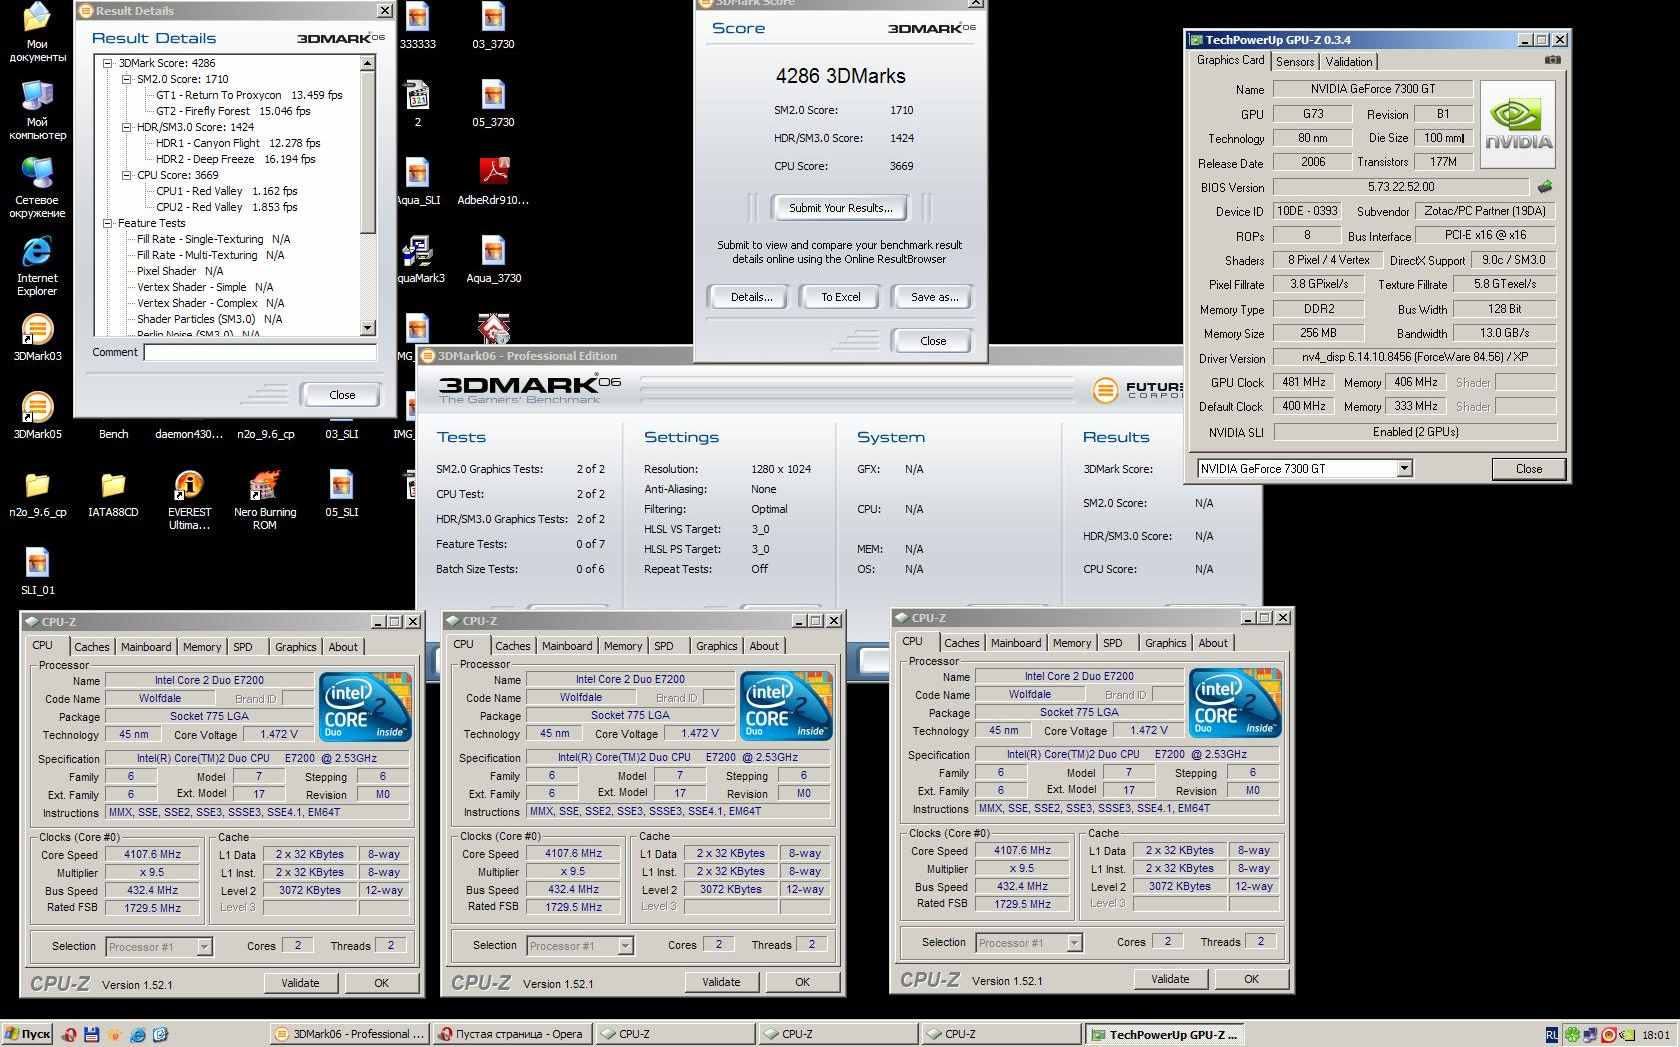This screenshot has width=1680, height=1047.
Task: Collapse the 3DMark Score tree node
Action: pos(108,63)
